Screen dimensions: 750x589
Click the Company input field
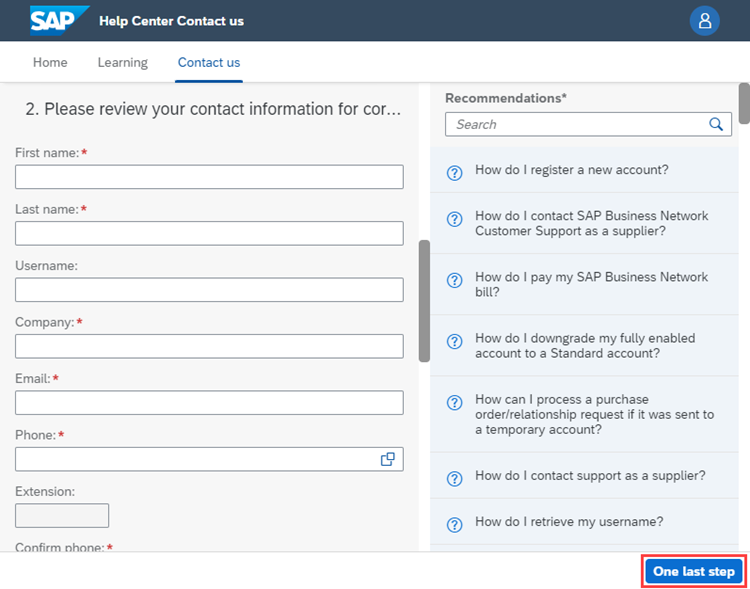(209, 346)
